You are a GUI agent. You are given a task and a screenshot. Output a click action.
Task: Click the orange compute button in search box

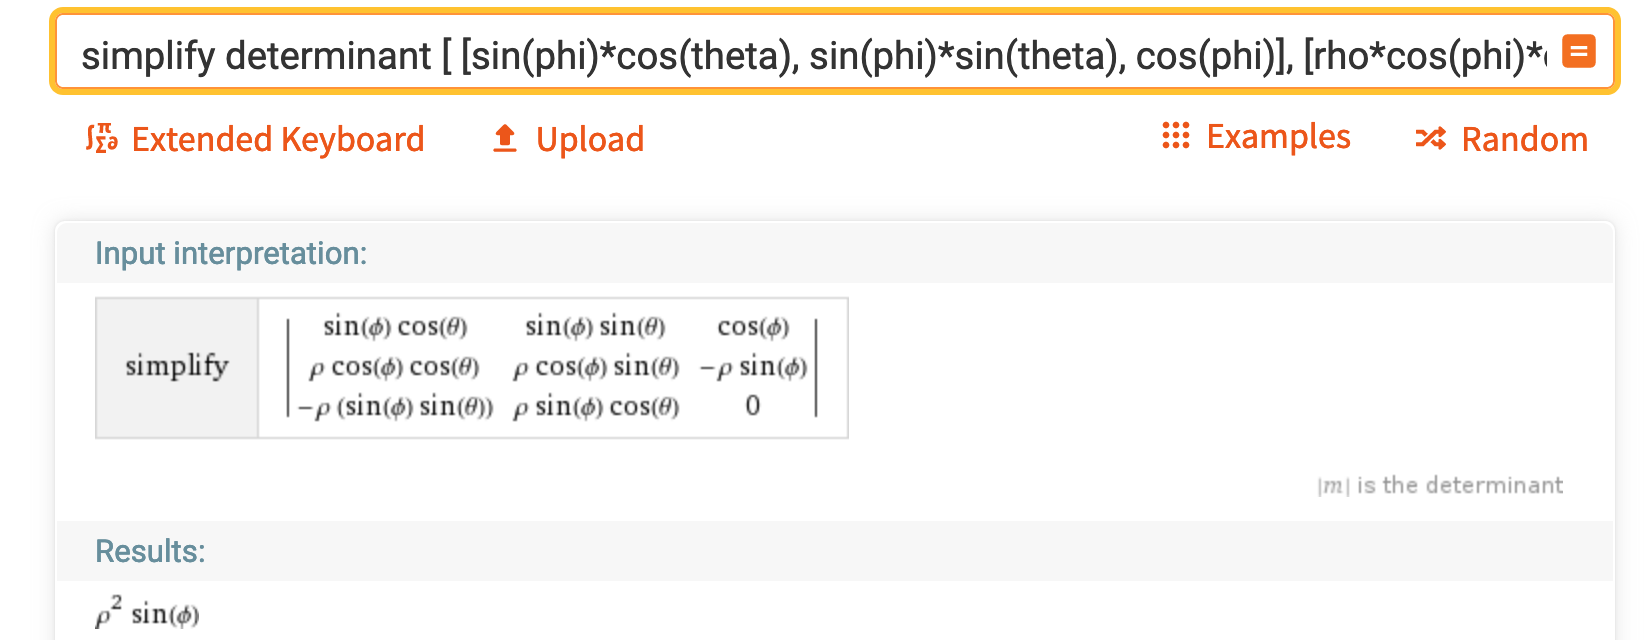pos(1579,51)
